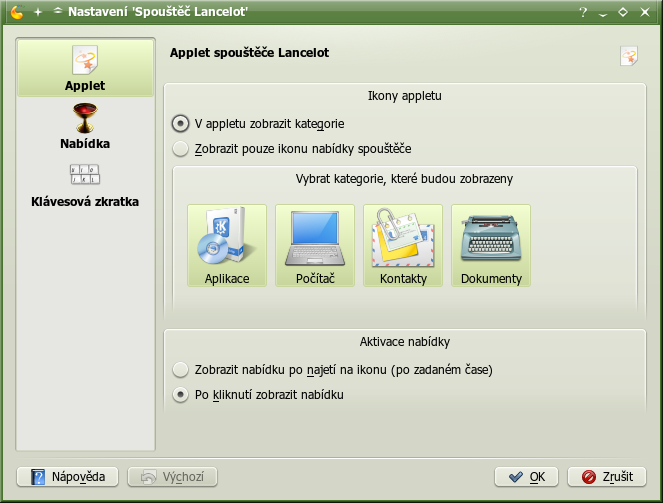The width and height of the screenshot is (663, 503).
Task: Click the Lancelot applet icon in header
Action: 629,56
